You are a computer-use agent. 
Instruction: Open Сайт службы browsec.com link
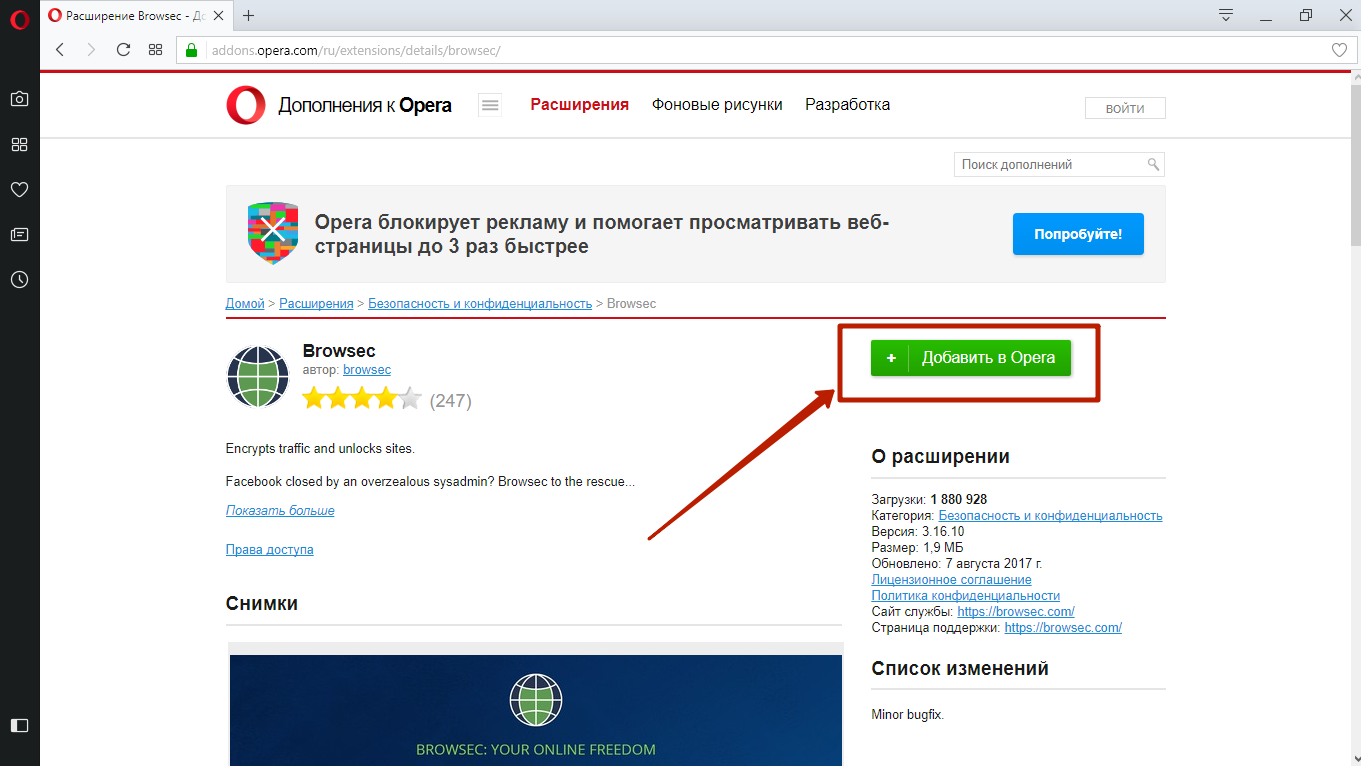1016,612
